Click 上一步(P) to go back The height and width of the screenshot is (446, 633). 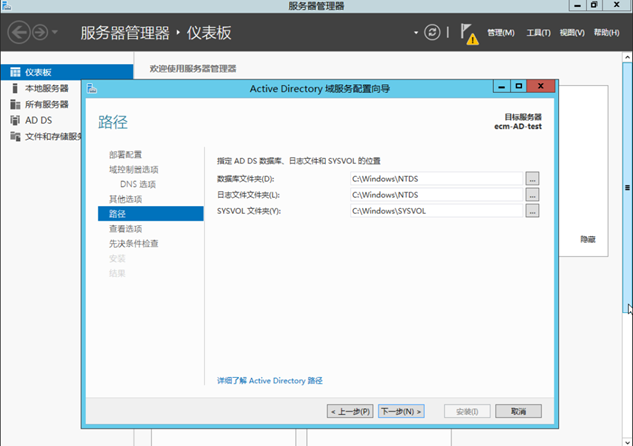(351, 411)
